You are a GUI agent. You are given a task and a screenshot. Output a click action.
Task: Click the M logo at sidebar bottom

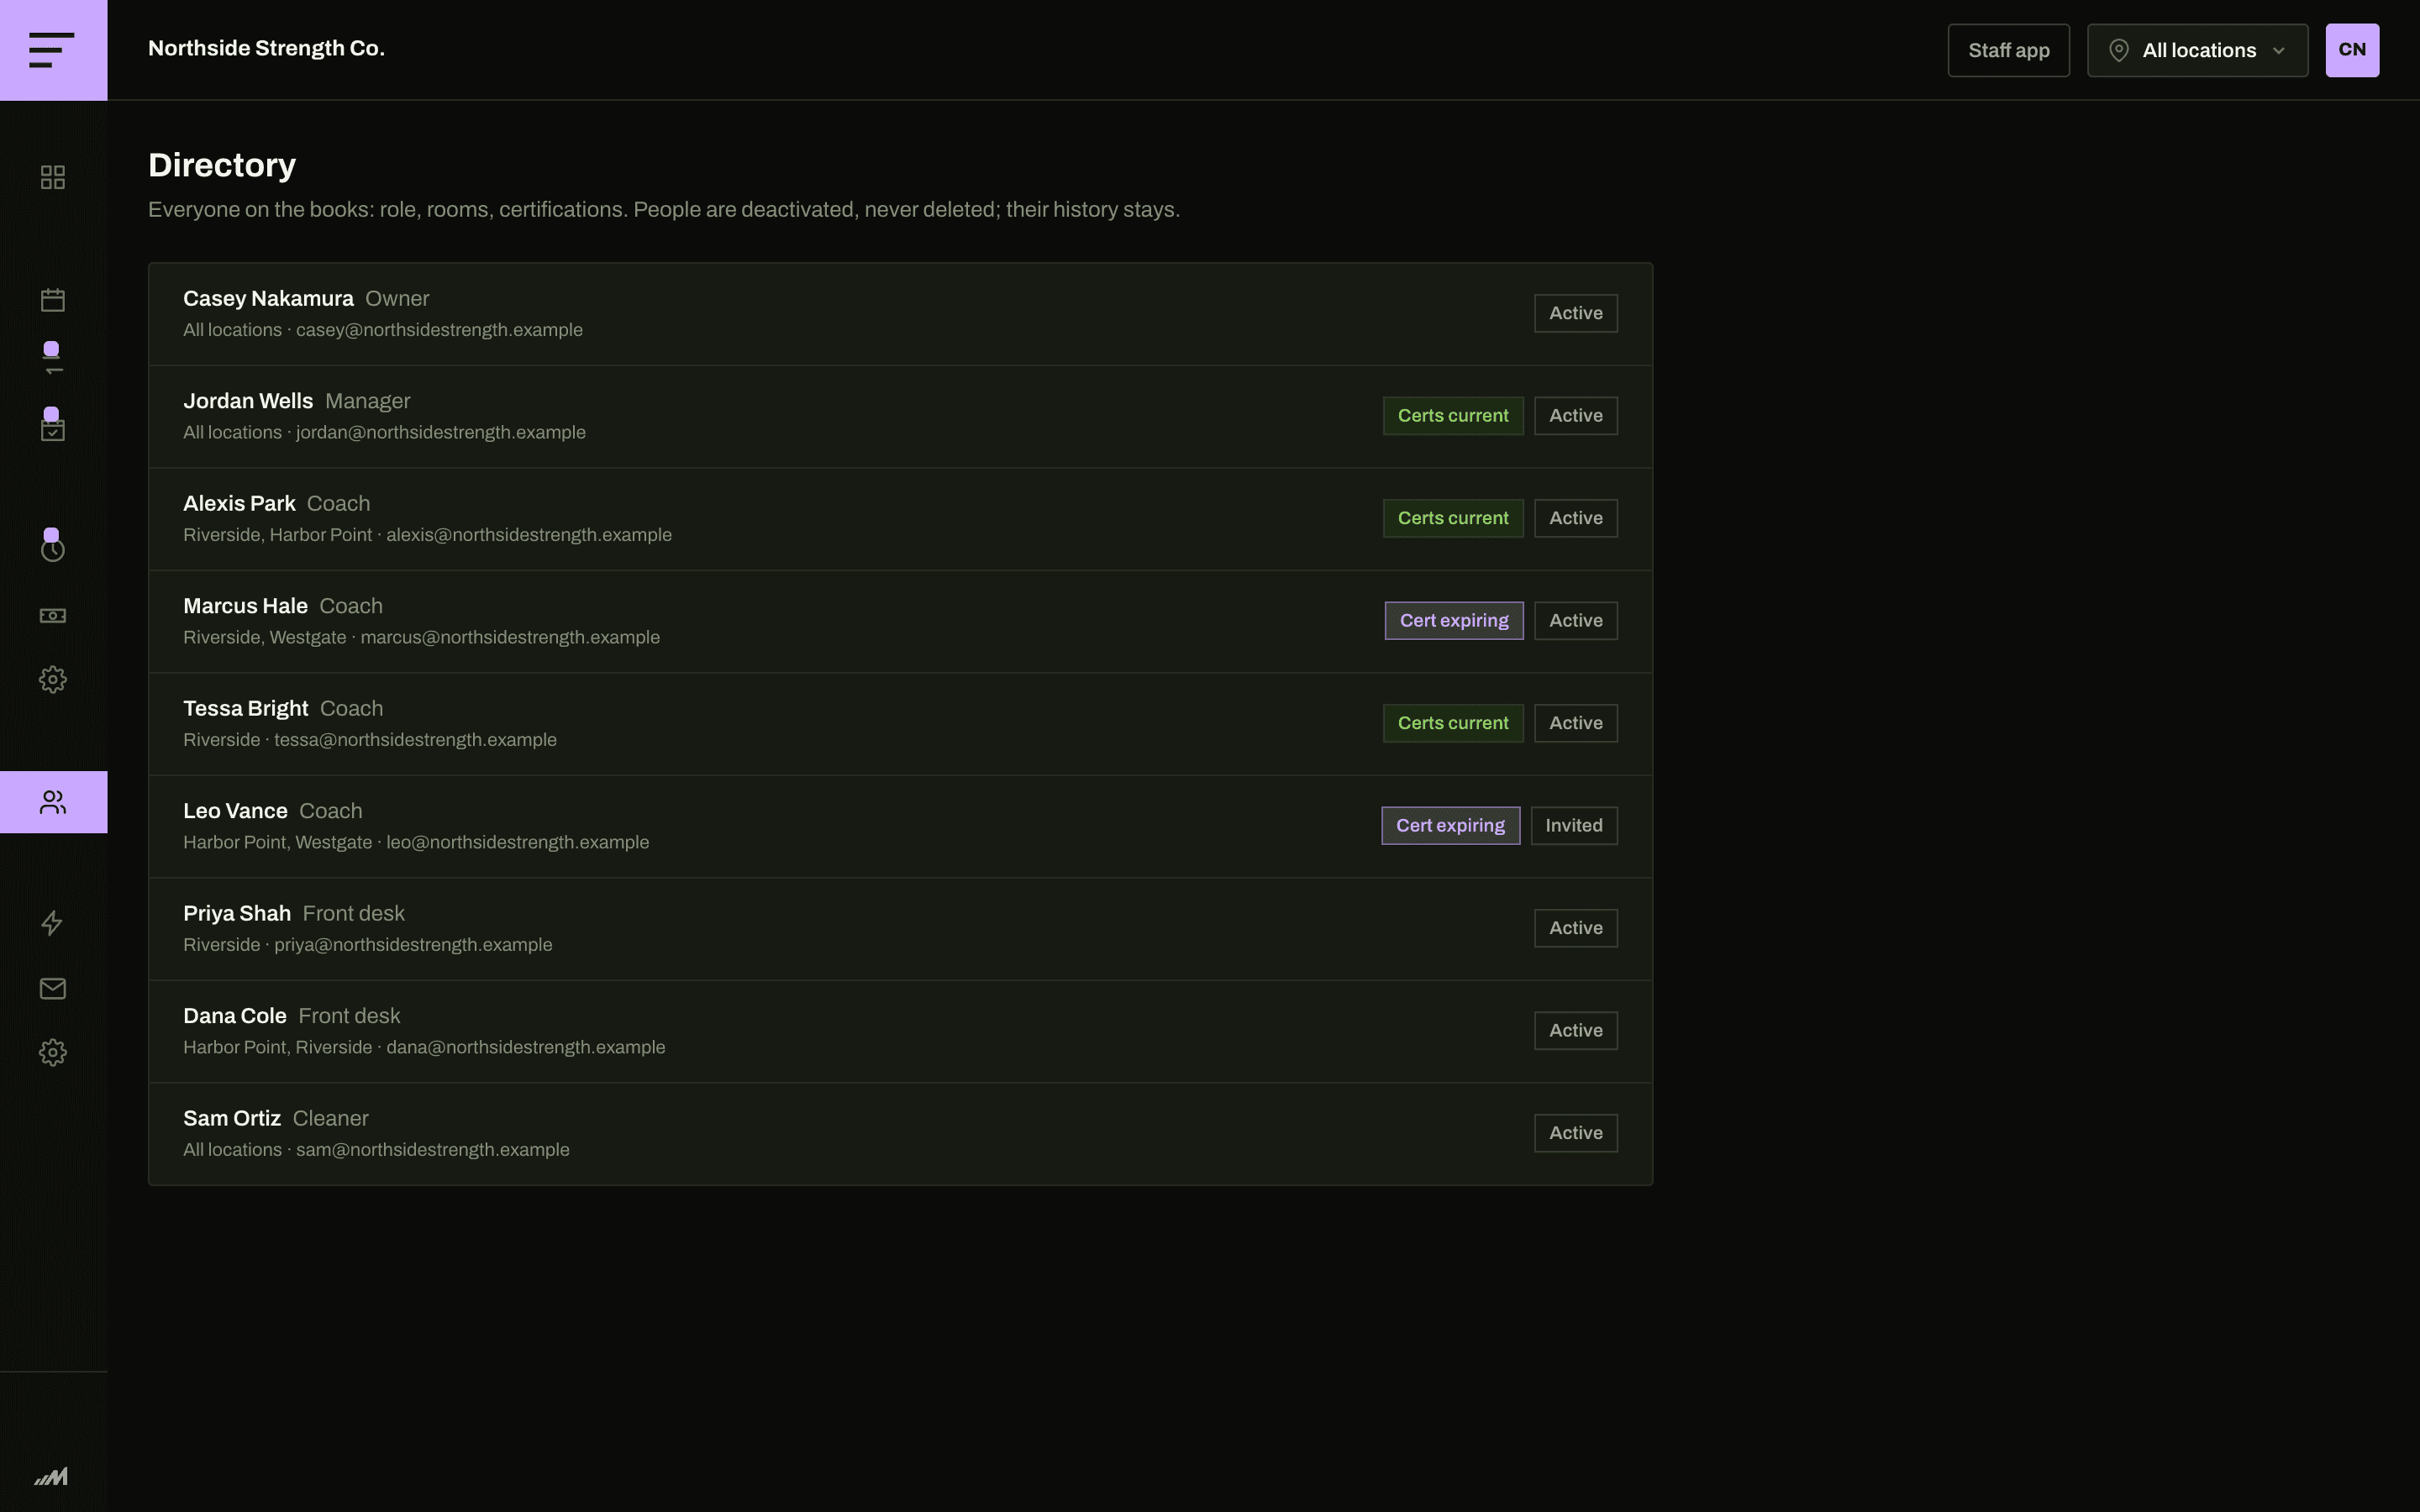point(52,1476)
